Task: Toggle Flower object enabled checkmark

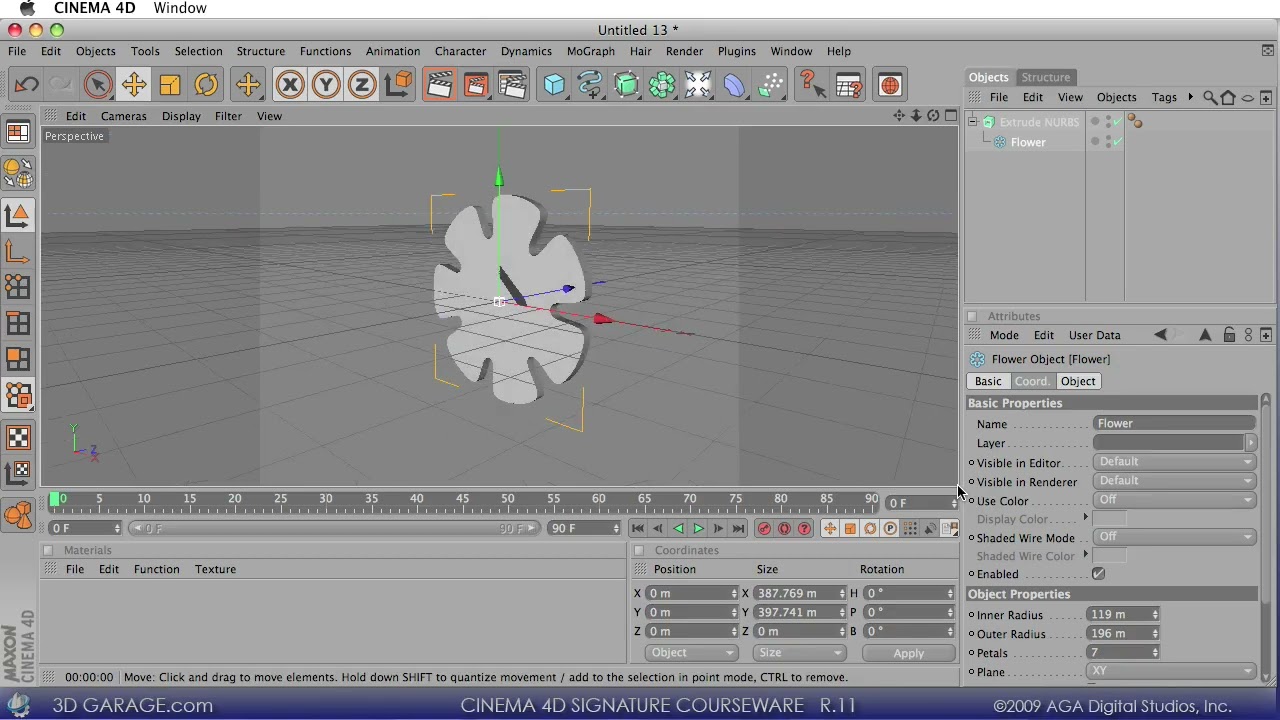Action: coord(1117,142)
